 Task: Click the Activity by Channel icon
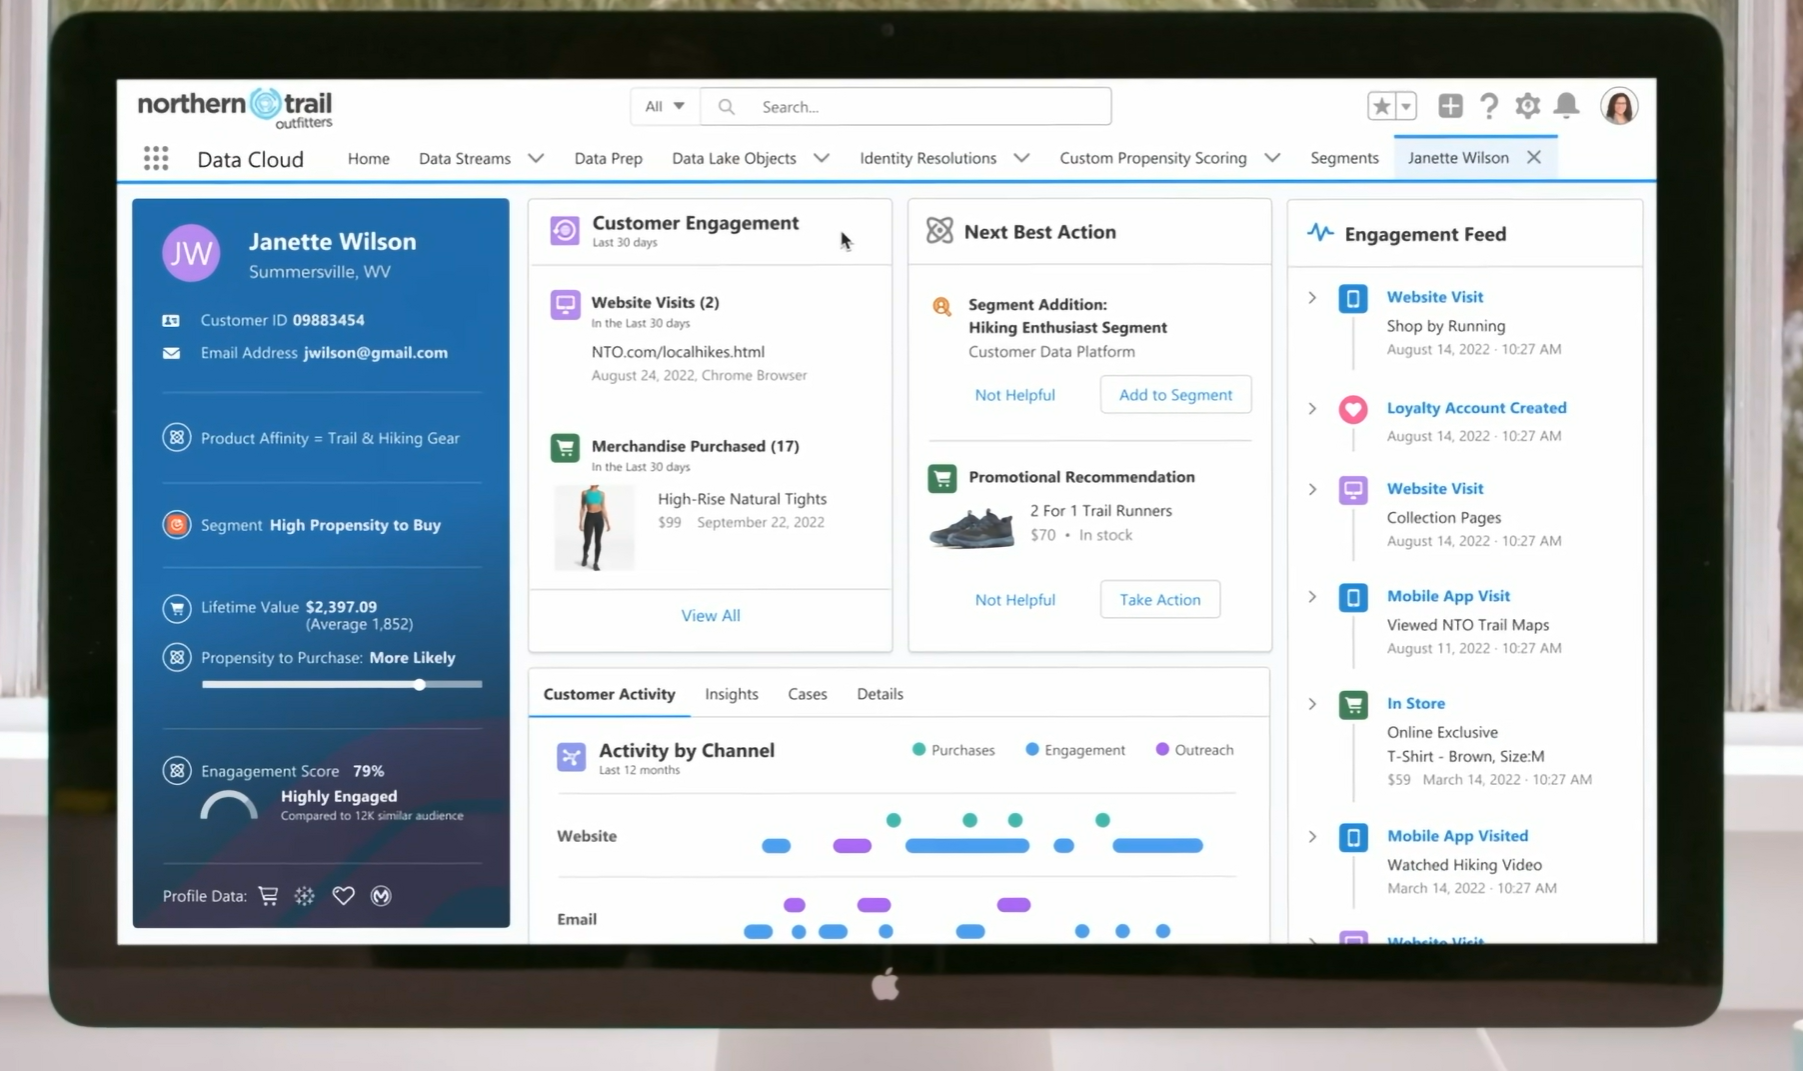coord(571,757)
